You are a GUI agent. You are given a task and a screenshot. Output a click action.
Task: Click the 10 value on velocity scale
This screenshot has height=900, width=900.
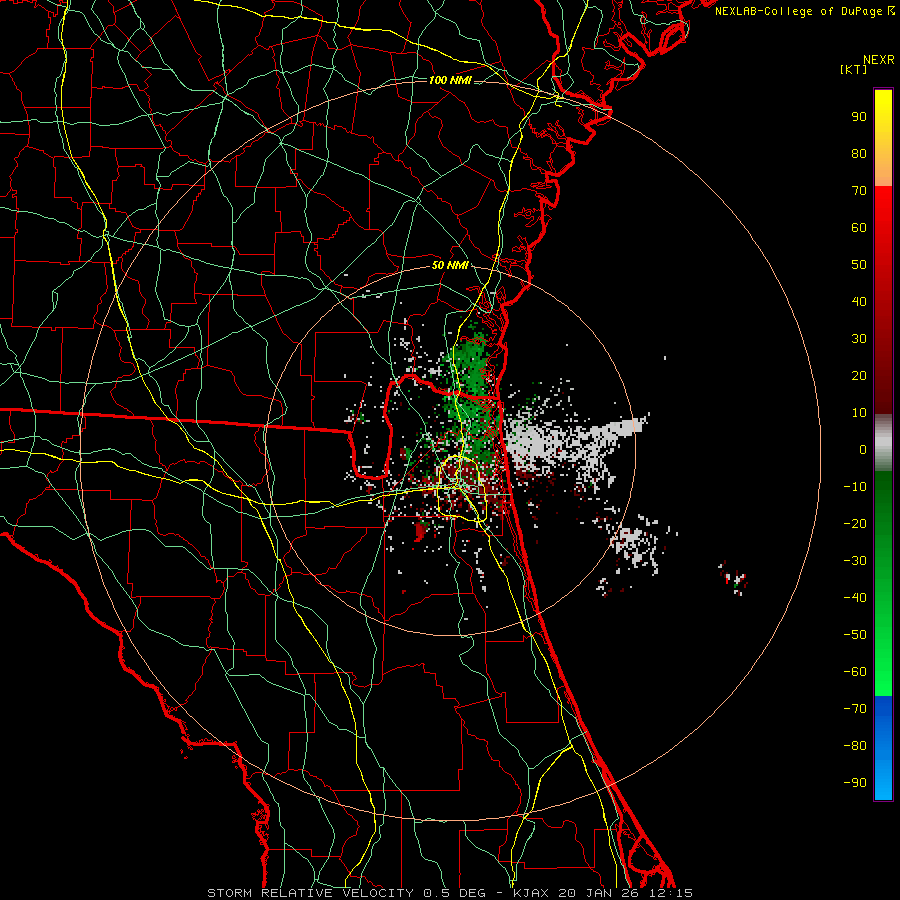859,413
